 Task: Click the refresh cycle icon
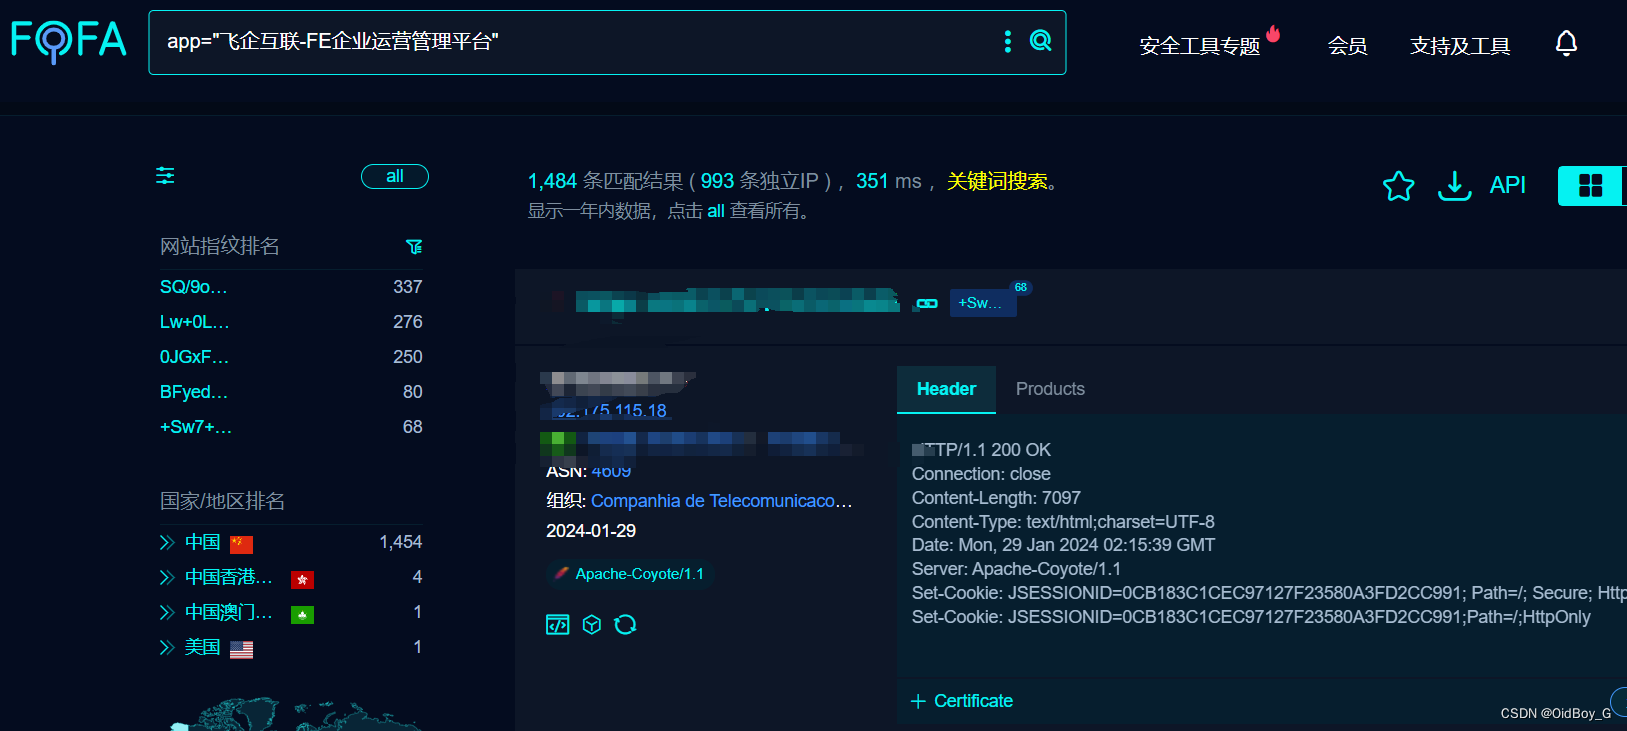click(x=625, y=625)
